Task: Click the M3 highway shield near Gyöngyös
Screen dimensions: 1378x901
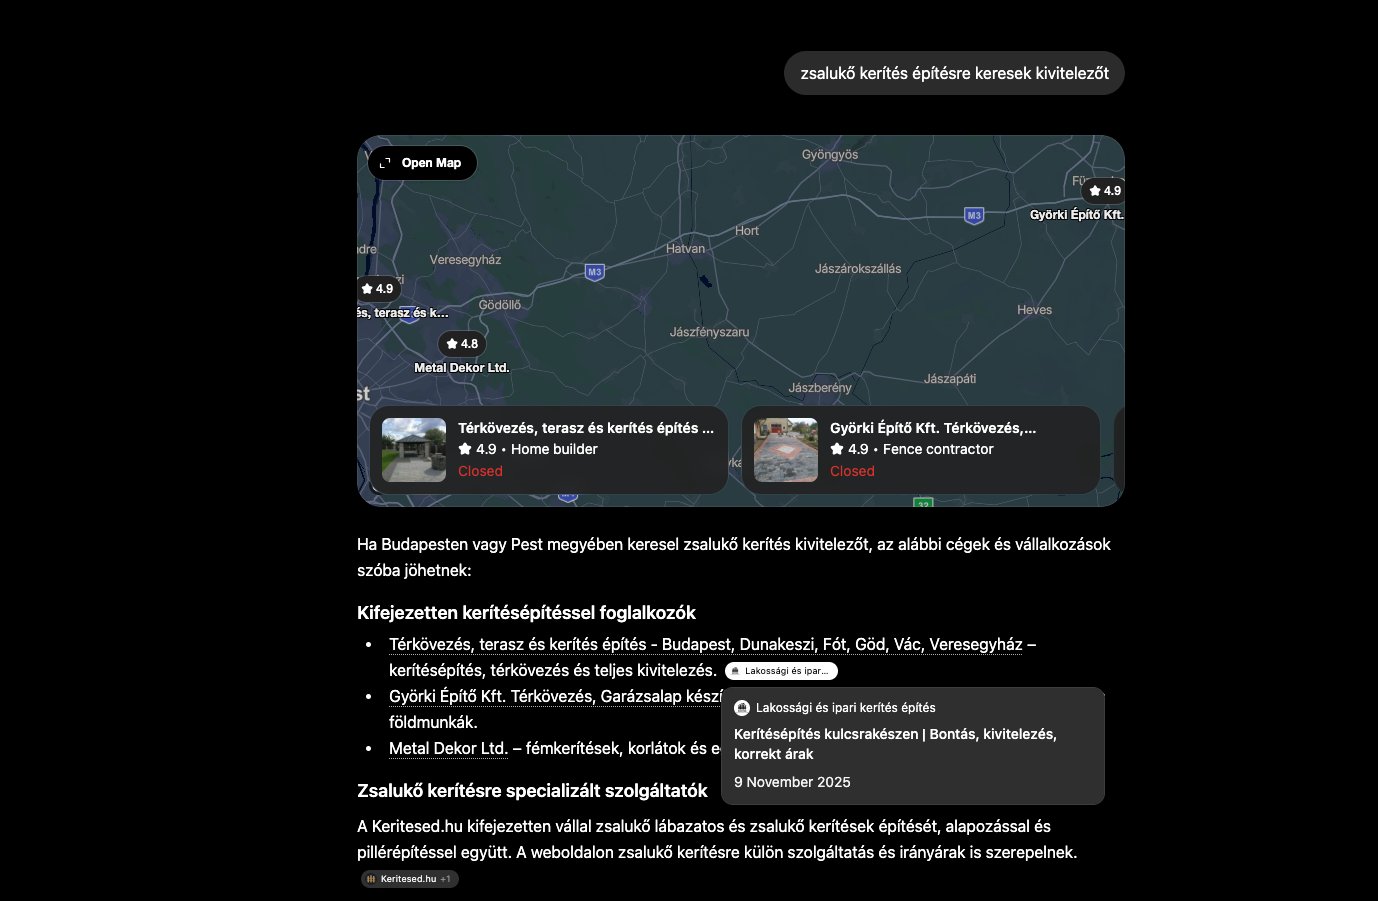Action: [x=974, y=215]
